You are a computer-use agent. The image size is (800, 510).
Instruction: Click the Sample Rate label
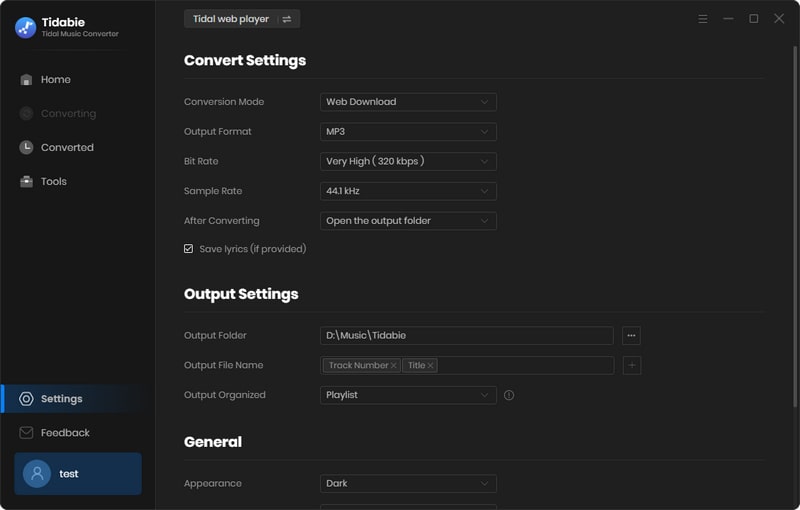pos(213,191)
